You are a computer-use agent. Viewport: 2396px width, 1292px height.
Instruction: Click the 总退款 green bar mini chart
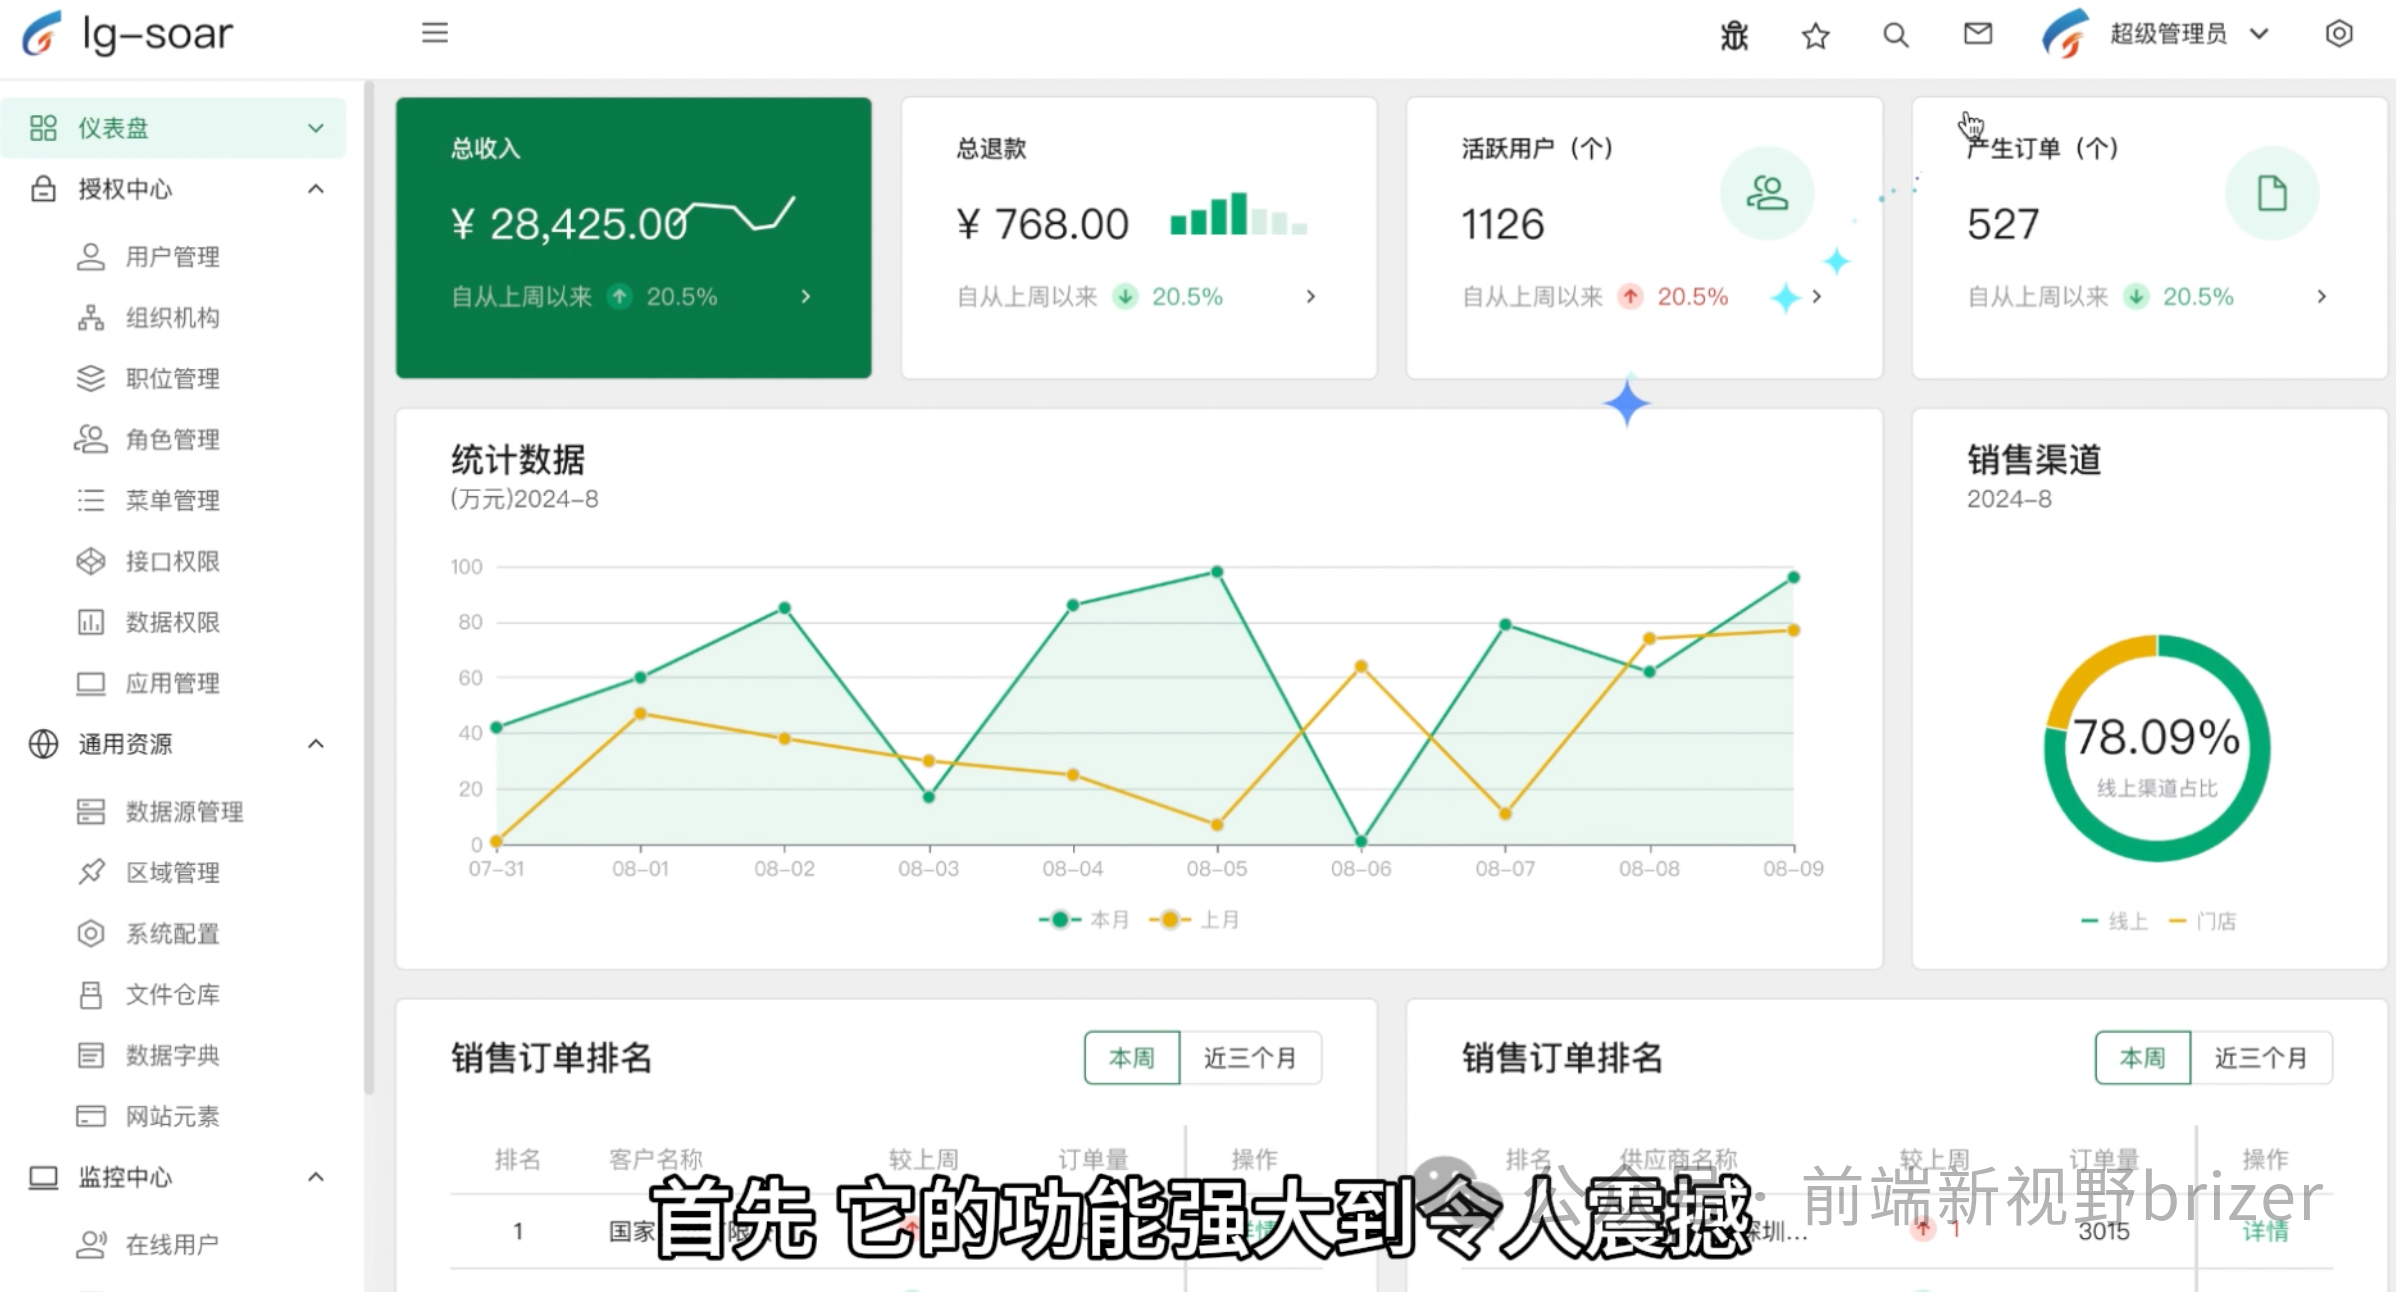pyautogui.click(x=1239, y=214)
